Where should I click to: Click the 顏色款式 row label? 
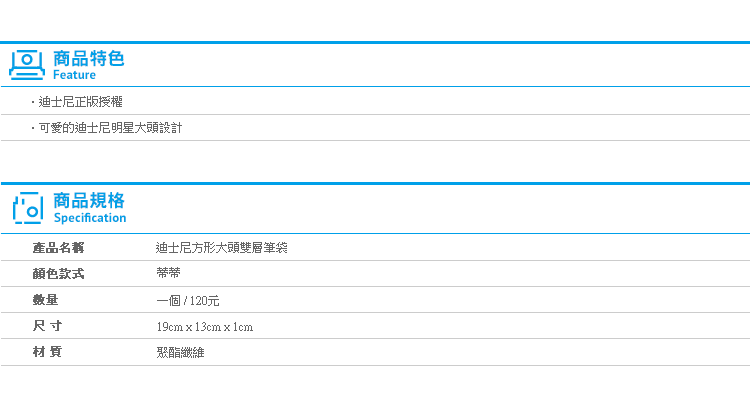(x=58, y=274)
